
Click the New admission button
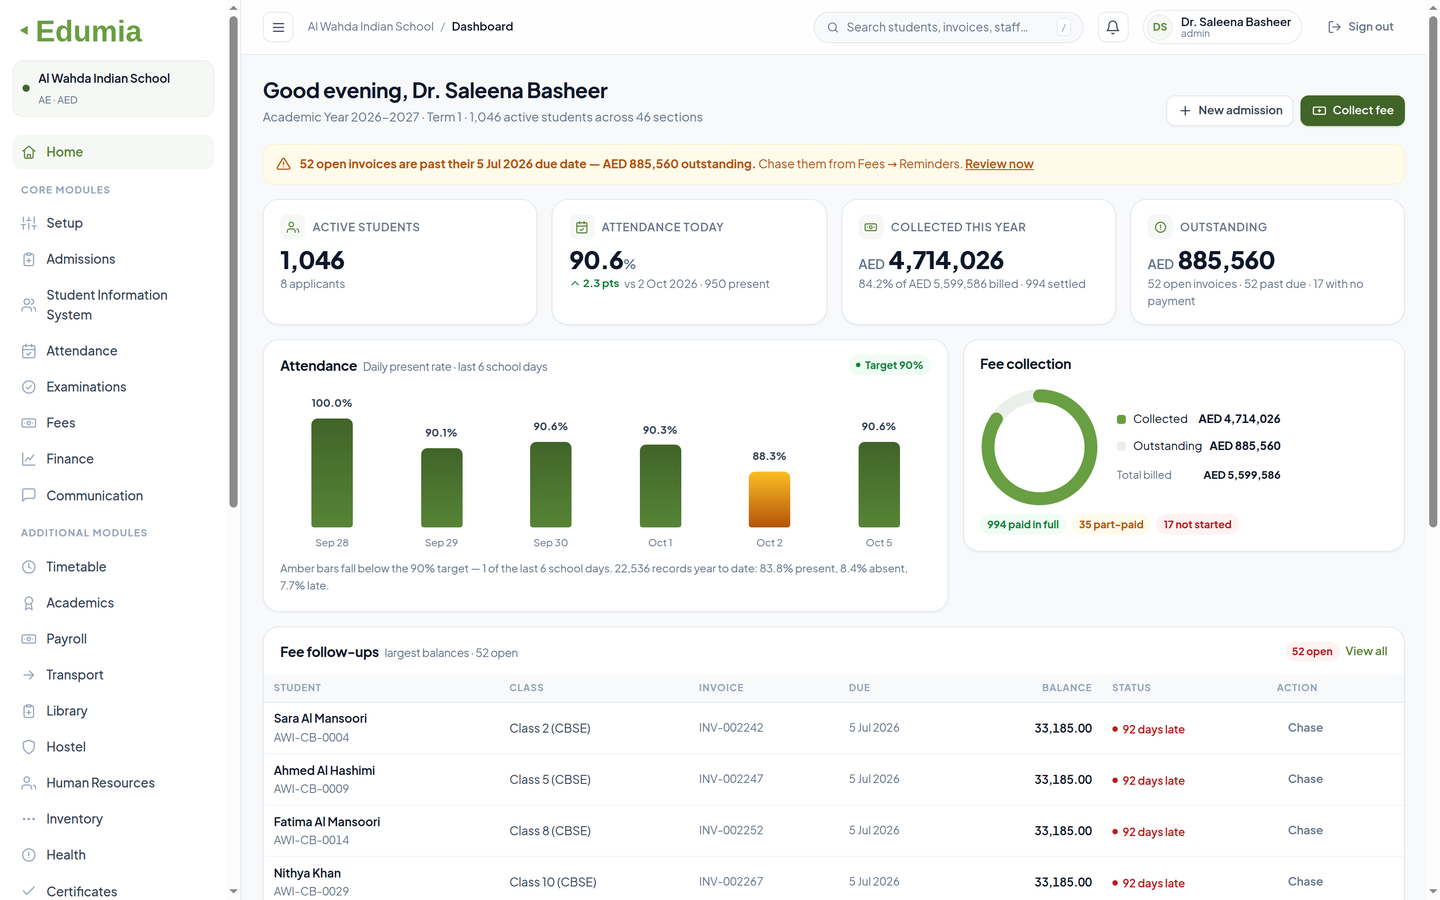click(1230, 110)
